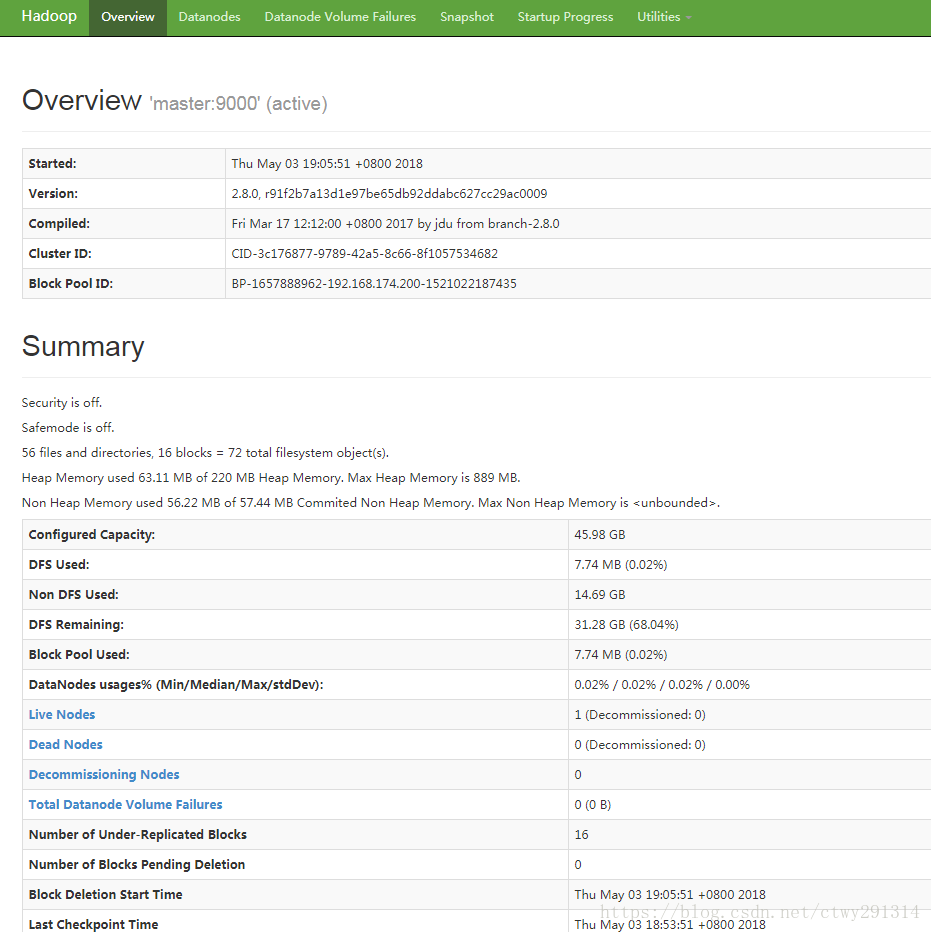The image size is (931, 932).
Task: Click the Number of Blocks Pending Deletion label
Action: (137, 864)
